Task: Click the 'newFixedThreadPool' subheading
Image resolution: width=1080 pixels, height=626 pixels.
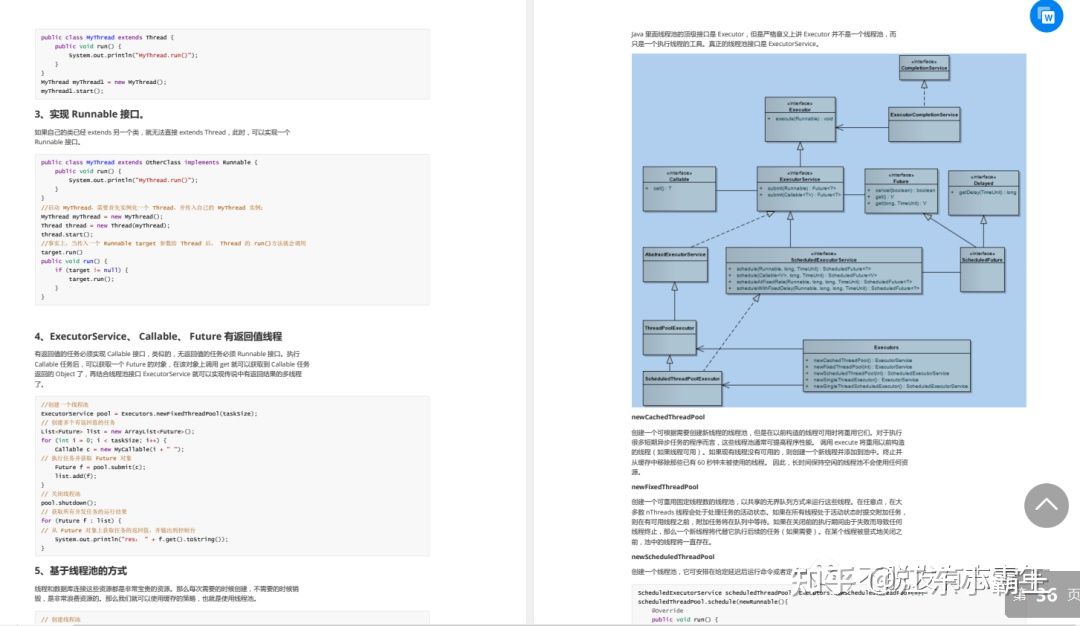Action: (x=665, y=487)
